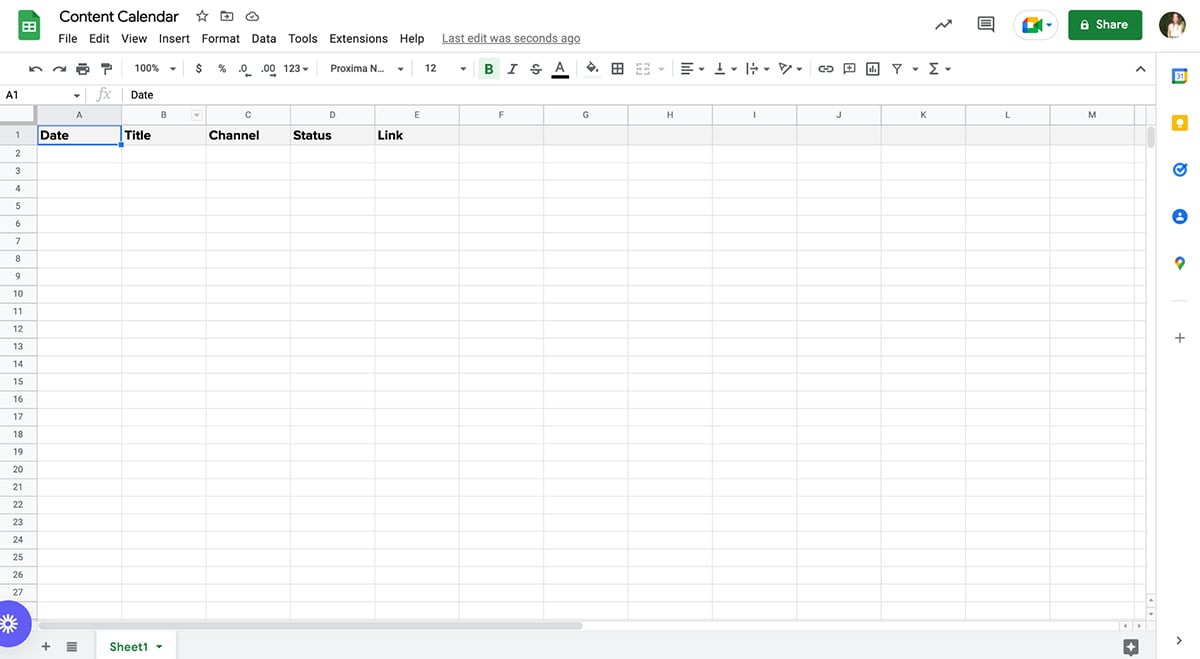1200x659 pixels.
Task: Open Google Keep in the side panel
Action: (1179, 122)
